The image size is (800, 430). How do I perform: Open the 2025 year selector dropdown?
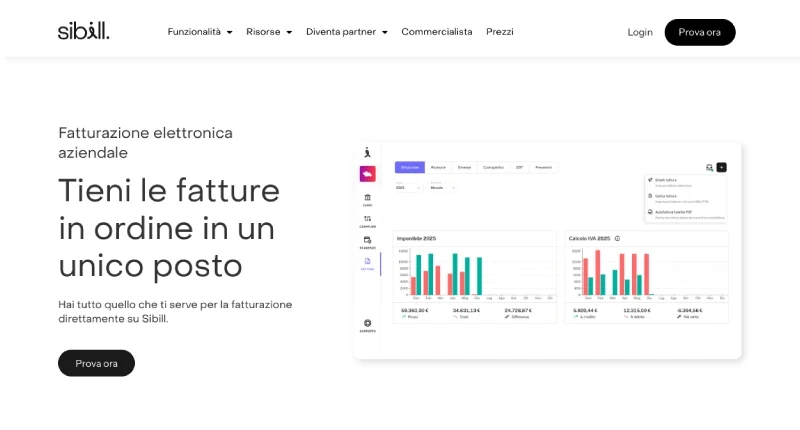(407, 187)
